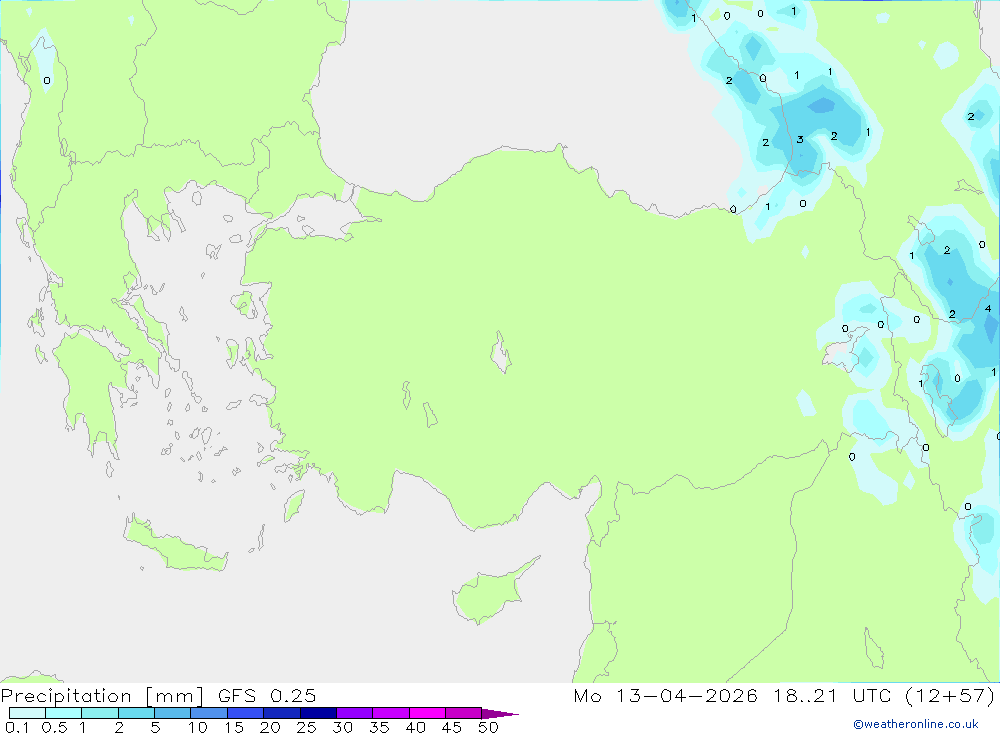Click the 15–20 mm legend color swatch
This screenshot has width=1000, height=733.
(x=245, y=713)
